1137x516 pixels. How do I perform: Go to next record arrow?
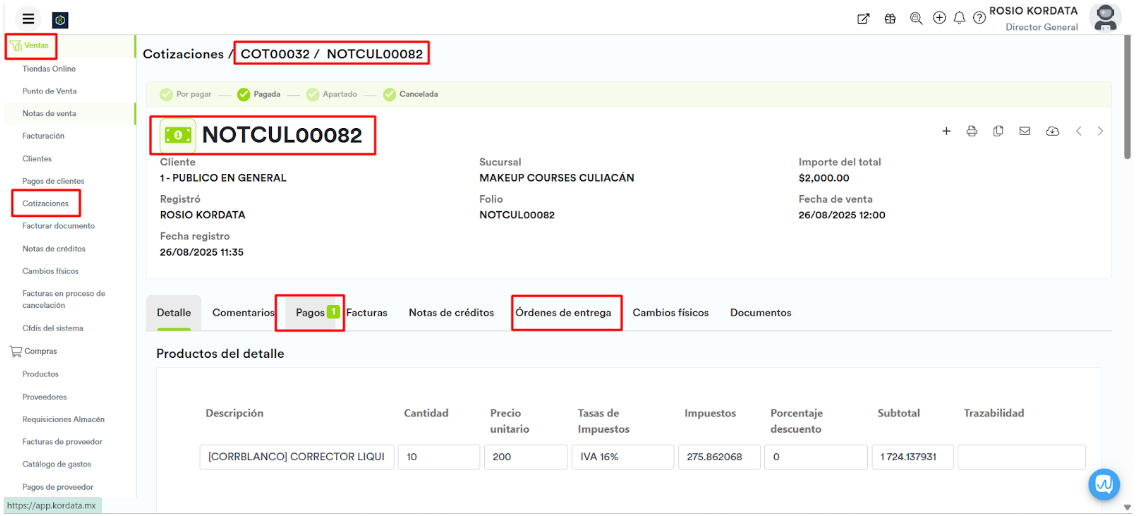click(x=1101, y=131)
